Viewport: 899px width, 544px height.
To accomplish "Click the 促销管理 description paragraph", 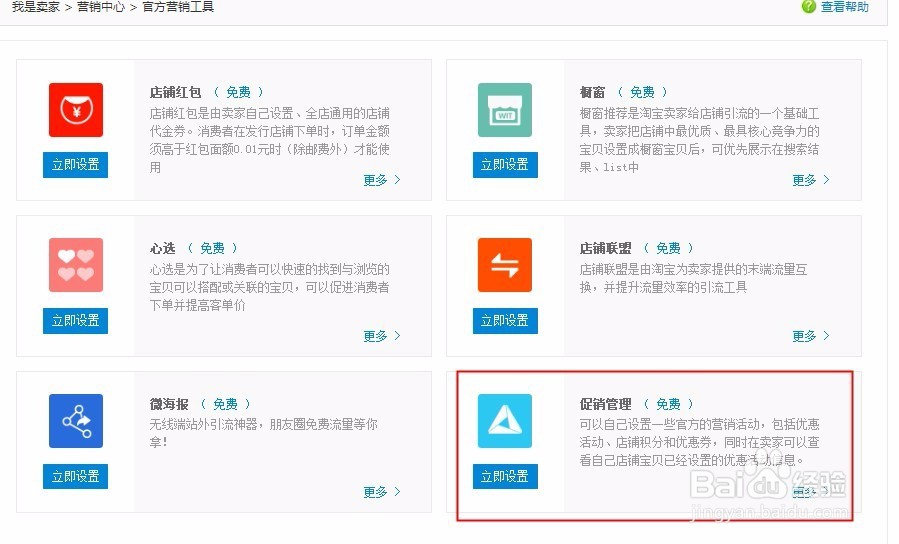I will pyautogui.click(x=699, y=443).
